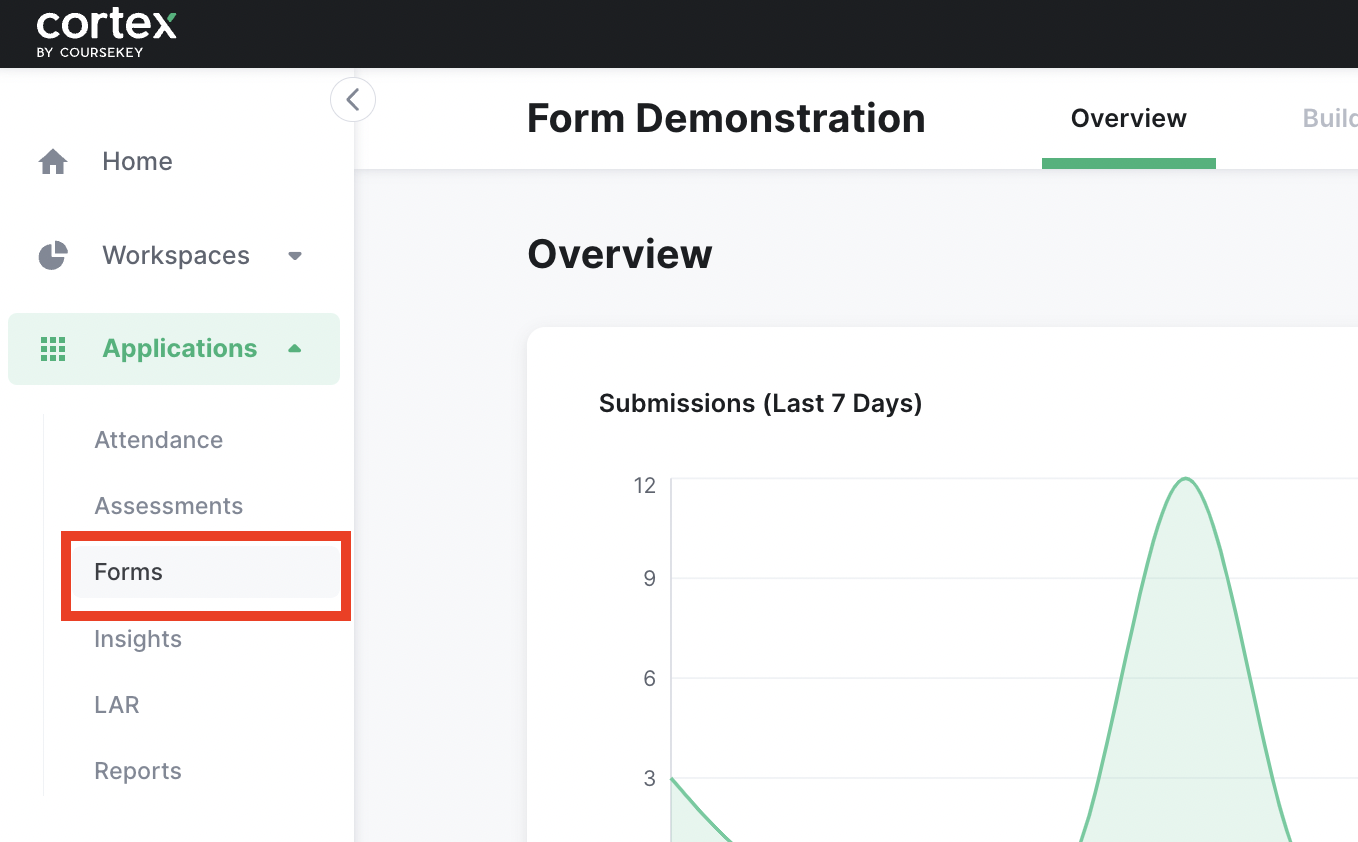This screenshot has height=842, width=1358.
Task: Open the Workspaces menu item
Action: point(176,255)
